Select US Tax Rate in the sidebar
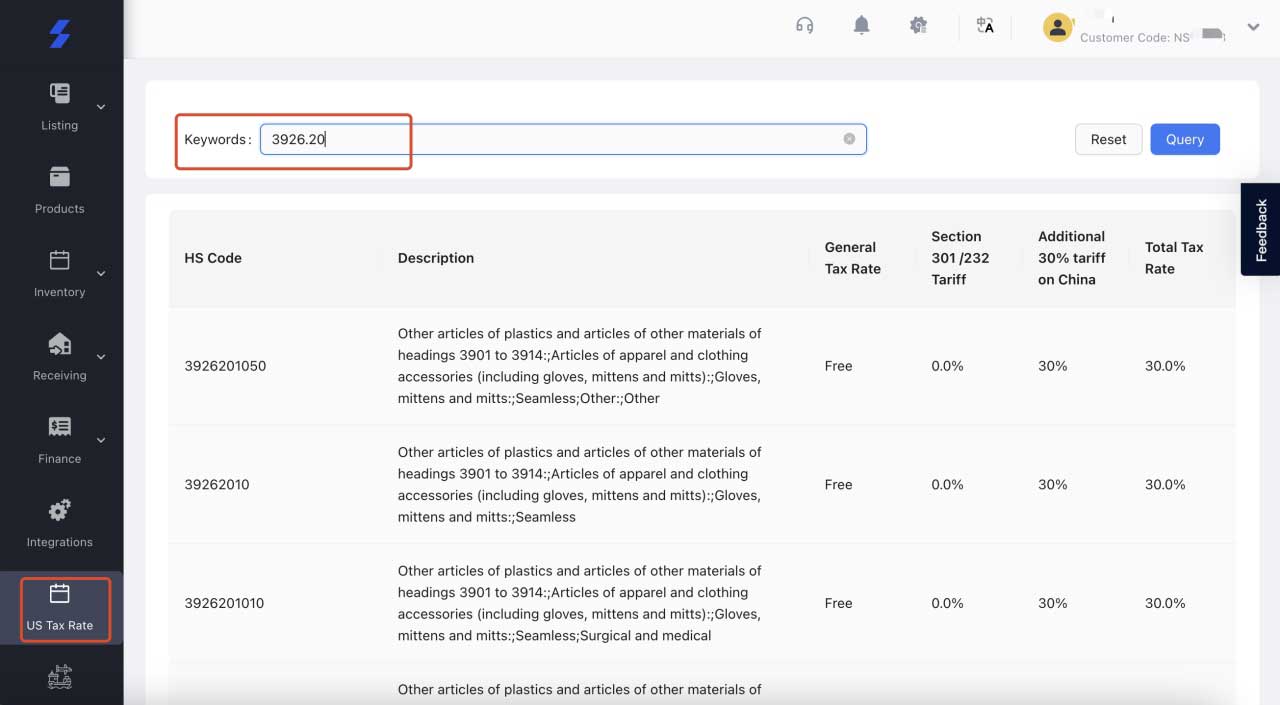 tap(62, 609)
